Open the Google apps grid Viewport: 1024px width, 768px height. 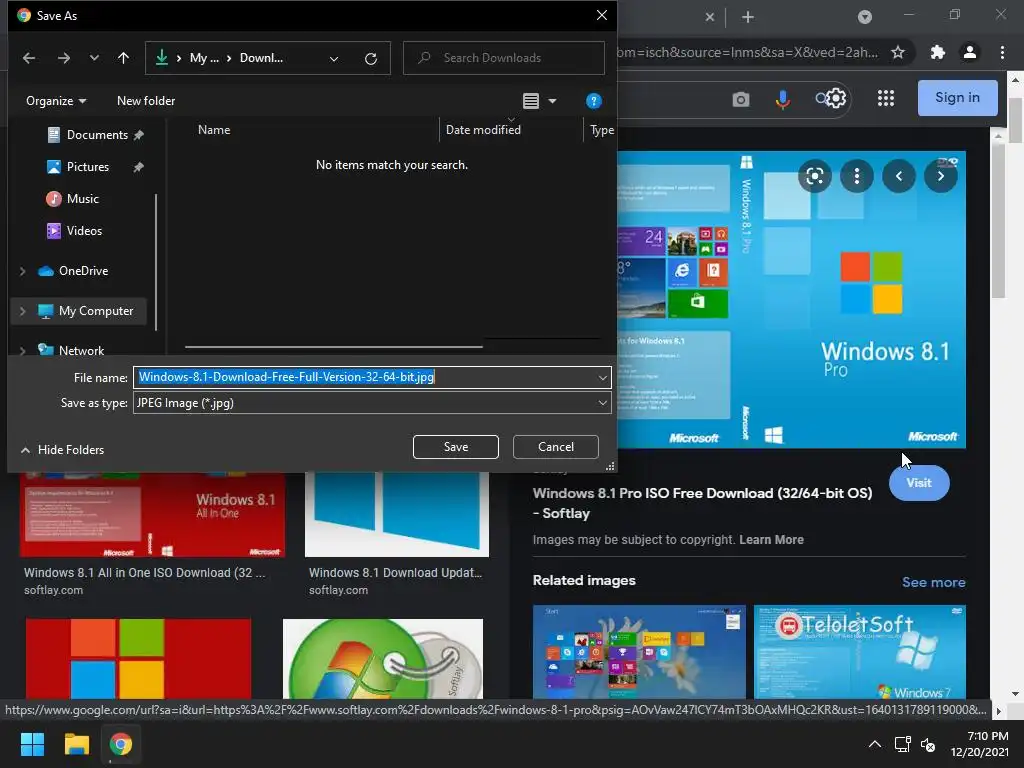886,98
